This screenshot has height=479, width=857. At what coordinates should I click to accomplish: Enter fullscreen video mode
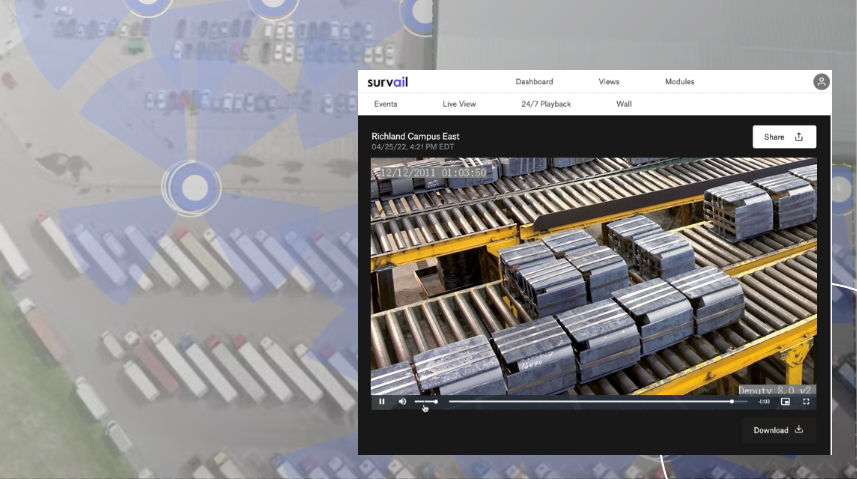click(x=807, y=401)
